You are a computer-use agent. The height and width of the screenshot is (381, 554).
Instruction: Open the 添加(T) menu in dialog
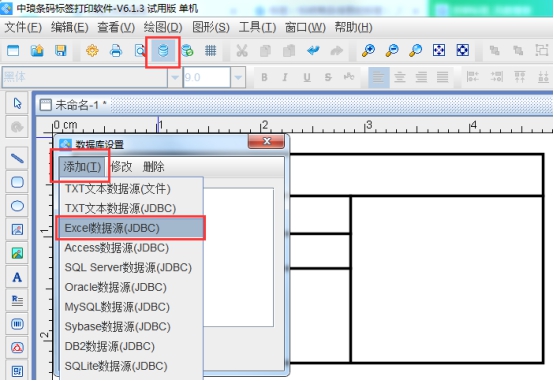coord(82,166)
